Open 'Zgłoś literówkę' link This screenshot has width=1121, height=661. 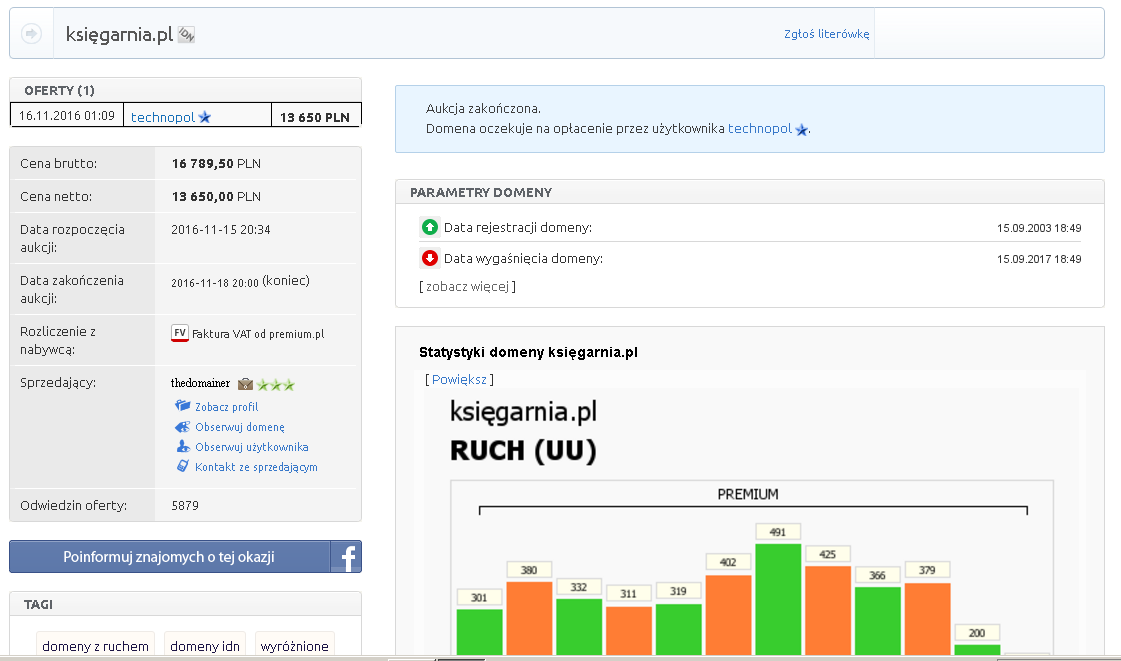click(x=826, y=34)
